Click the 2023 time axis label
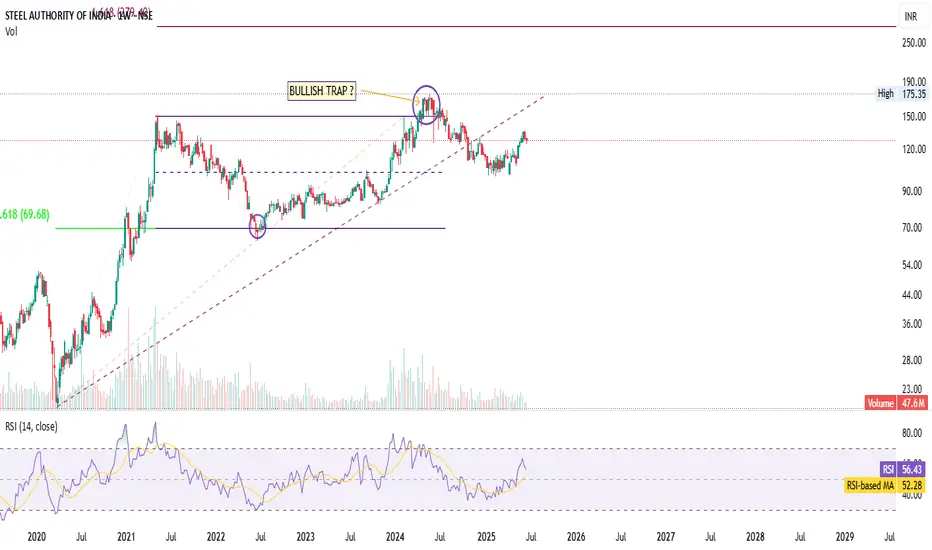Screen dimensions: 932x550 tap(306, 537)
